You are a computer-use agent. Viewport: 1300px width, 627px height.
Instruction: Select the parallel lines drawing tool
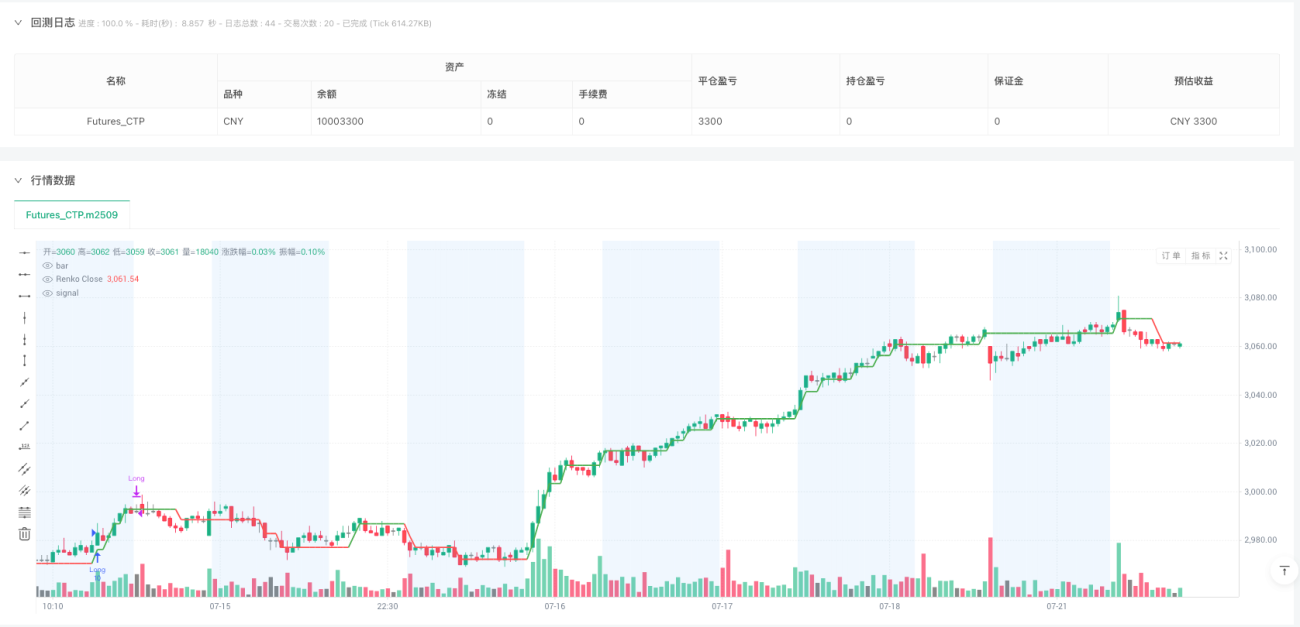pos(24,468)
